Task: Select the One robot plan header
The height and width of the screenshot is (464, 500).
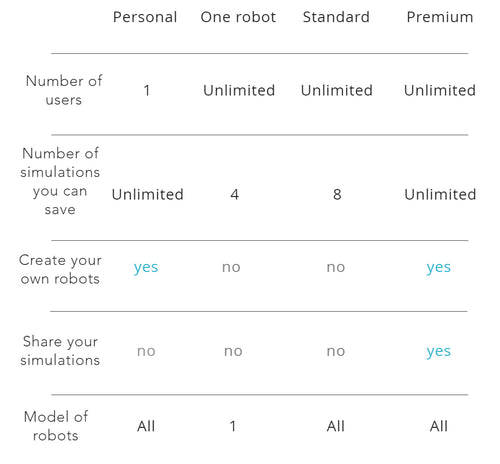Action: point(238,17)
